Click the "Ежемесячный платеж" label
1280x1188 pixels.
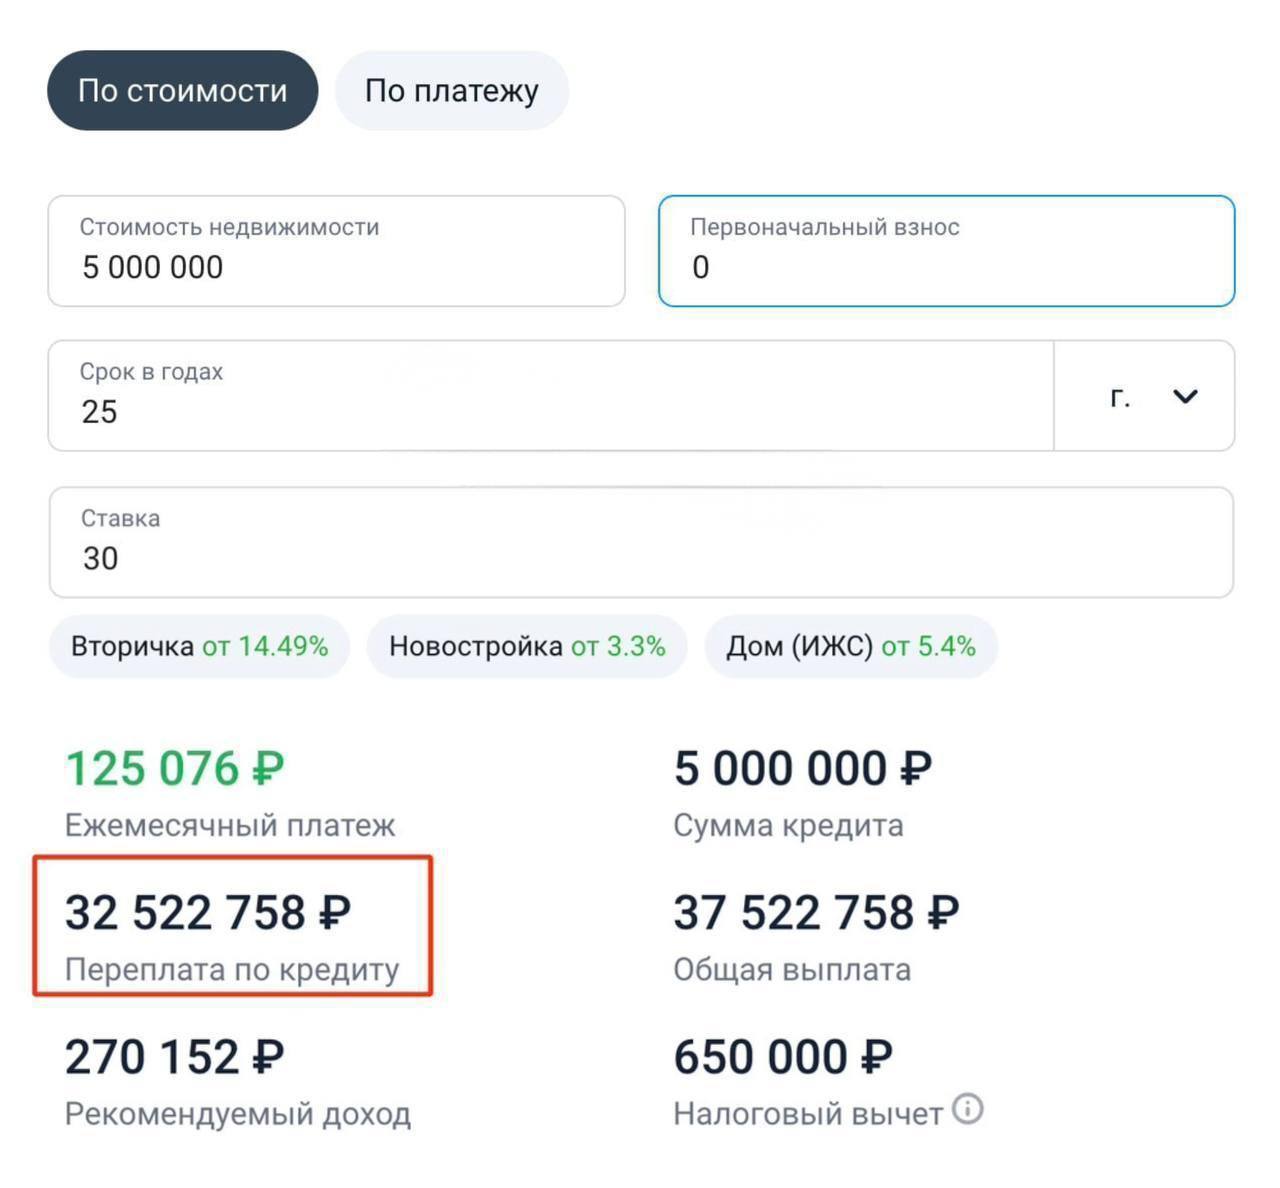click(x=230, y=826)
